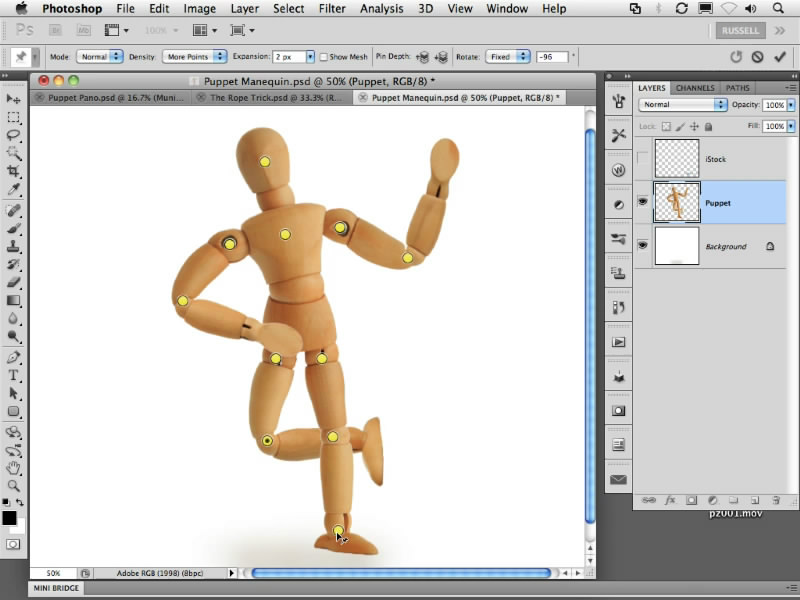Click the RUSSELL workspace button

[x=741, y=30]
